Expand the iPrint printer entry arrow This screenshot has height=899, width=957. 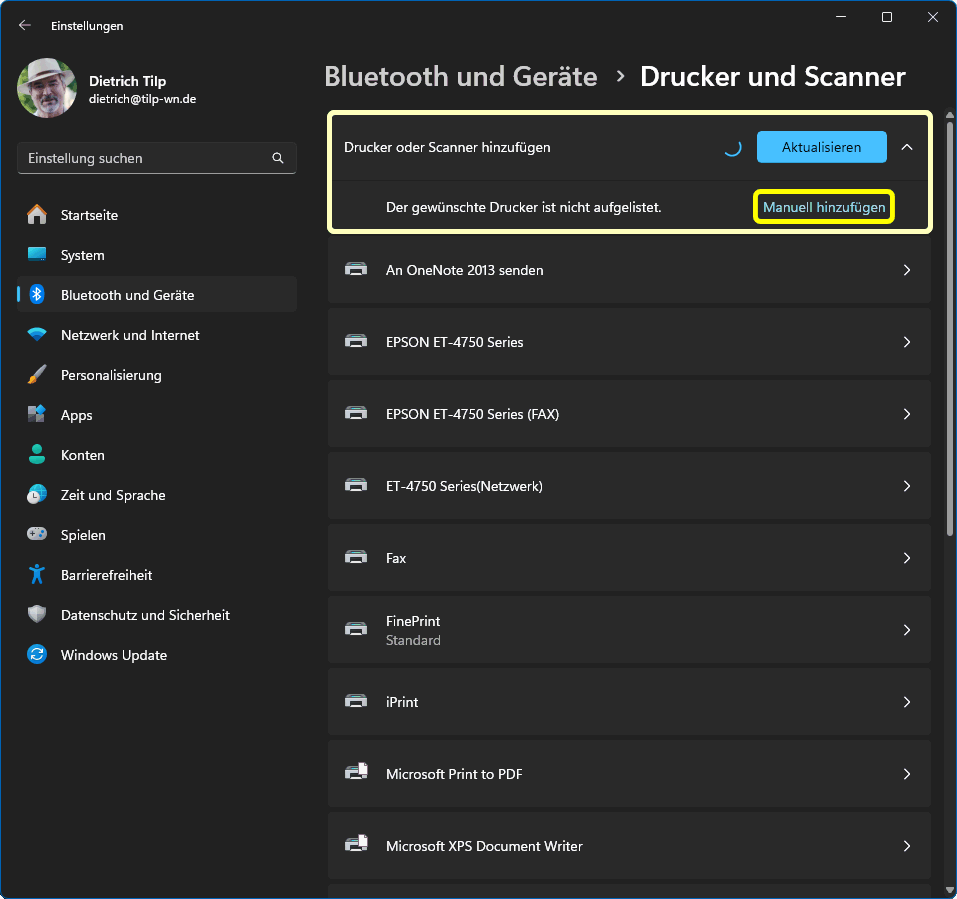click(907, 702)
